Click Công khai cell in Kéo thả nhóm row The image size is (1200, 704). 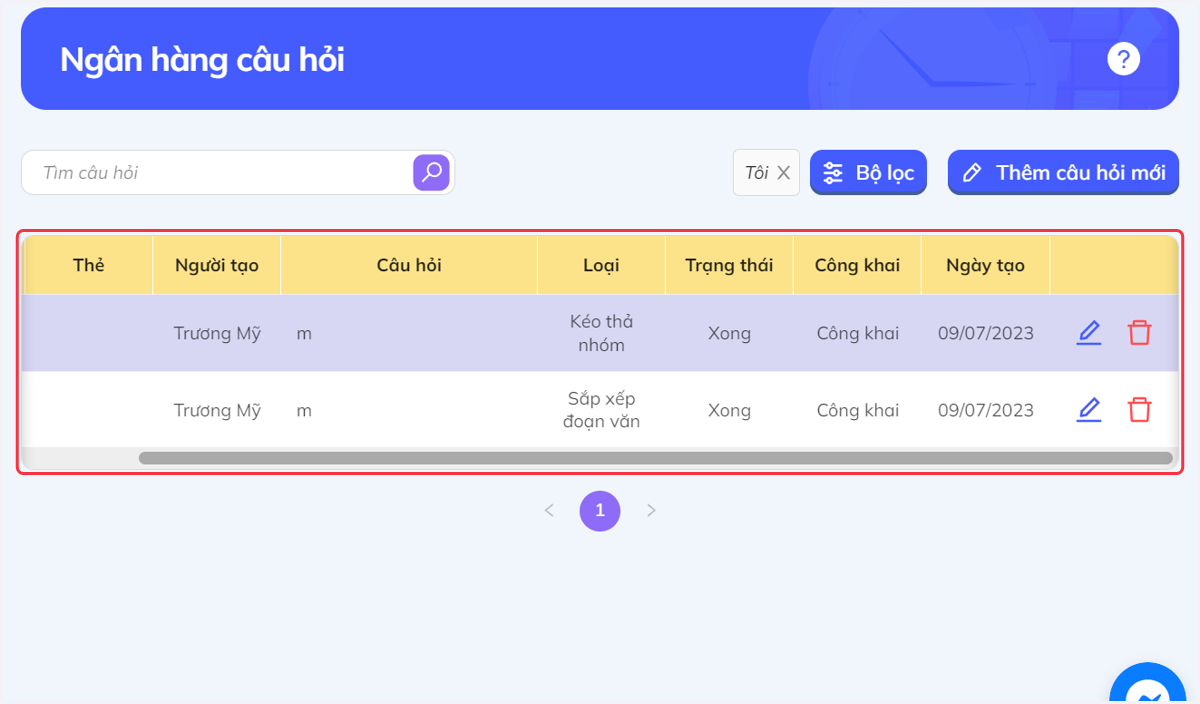coord(857,333)
